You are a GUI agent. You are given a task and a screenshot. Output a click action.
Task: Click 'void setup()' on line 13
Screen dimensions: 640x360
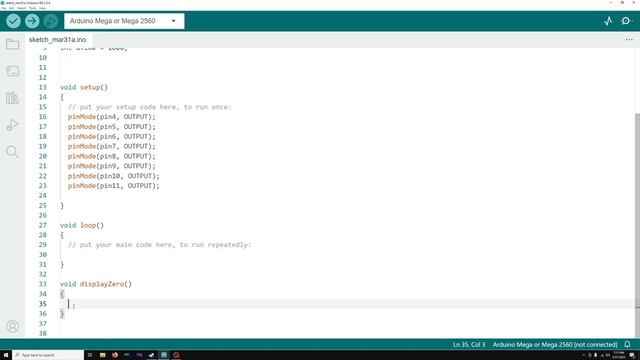pyautogui.click(x=84, y=87)
